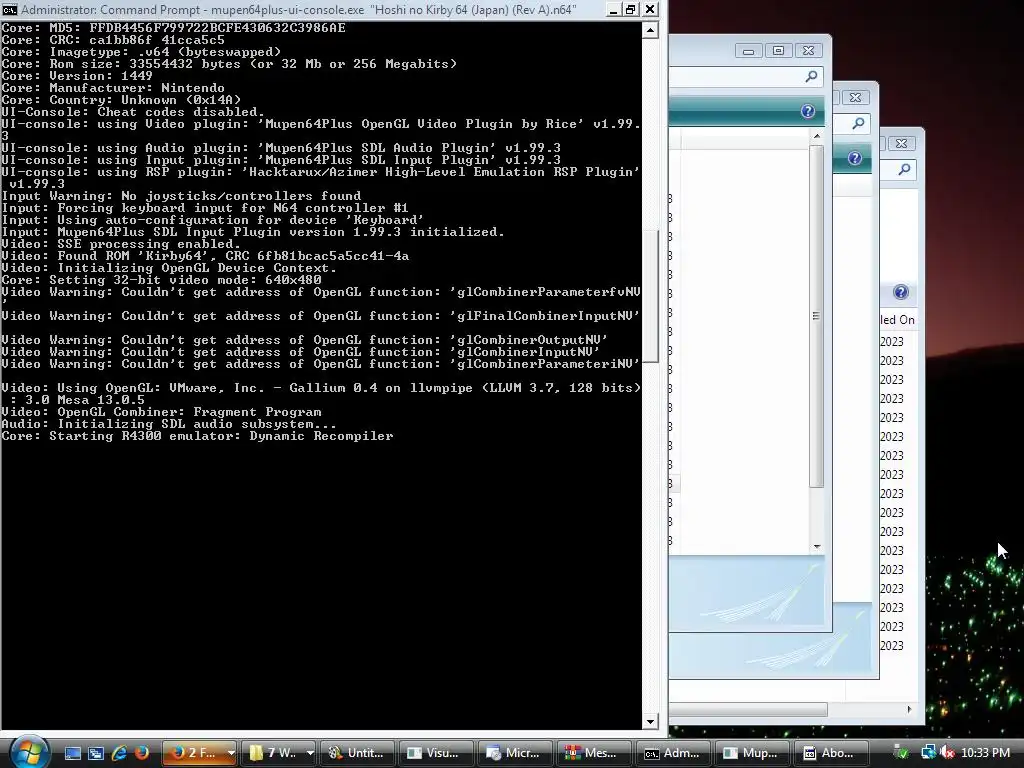The image size is (1024, 768).
Task: Click the Command Prompt vertical scrollbar thumb
Action: coord(650,296)
